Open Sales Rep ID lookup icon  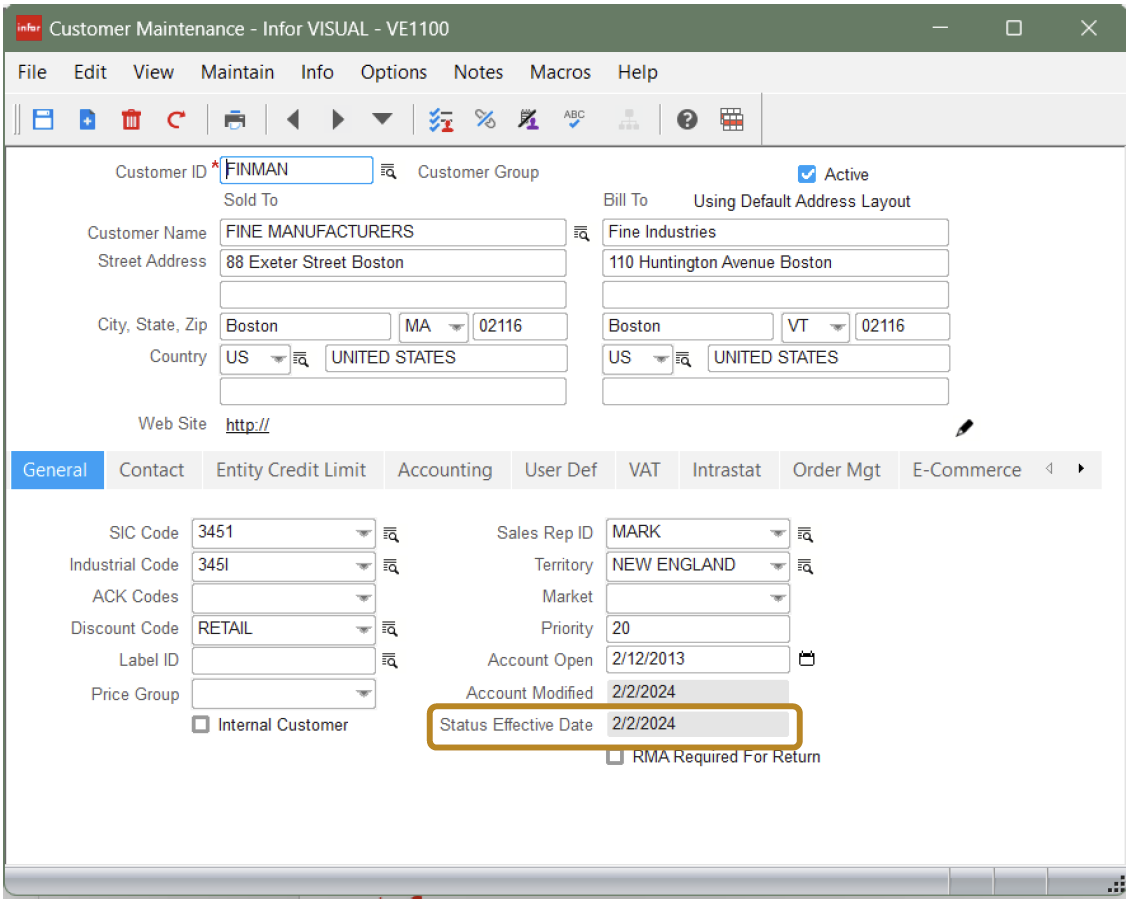pos(805,535)
